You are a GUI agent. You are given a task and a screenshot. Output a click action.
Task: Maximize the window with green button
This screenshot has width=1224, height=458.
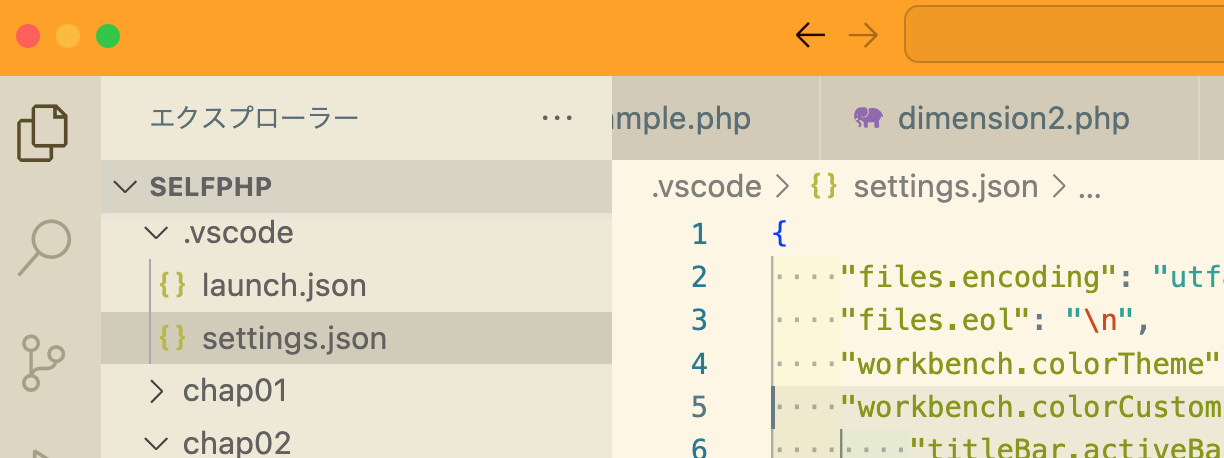pos(108,37)
